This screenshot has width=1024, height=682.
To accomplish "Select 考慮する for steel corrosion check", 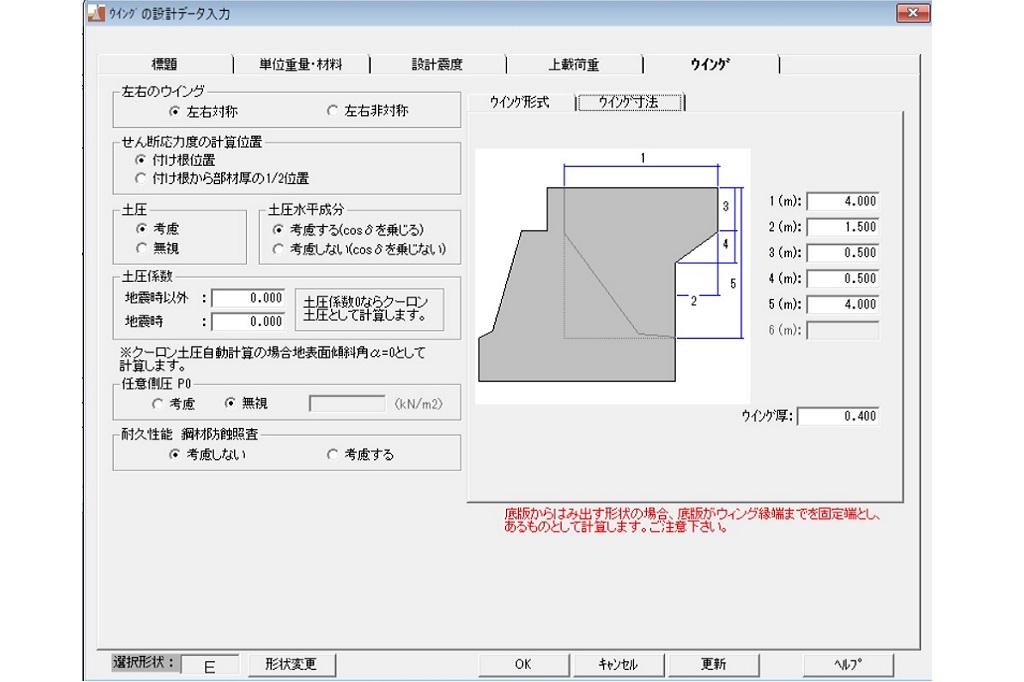I will 333,454.
